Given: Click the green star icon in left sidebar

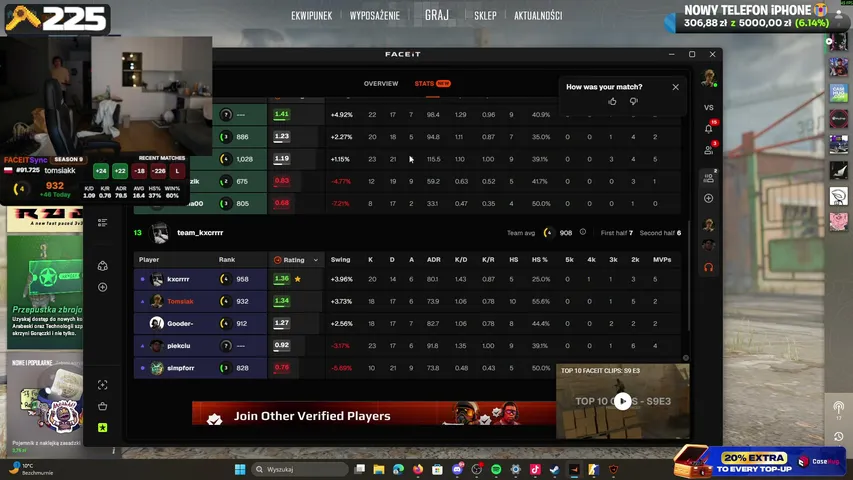Looking at the screenshot, I should click(x=102, y=428).
